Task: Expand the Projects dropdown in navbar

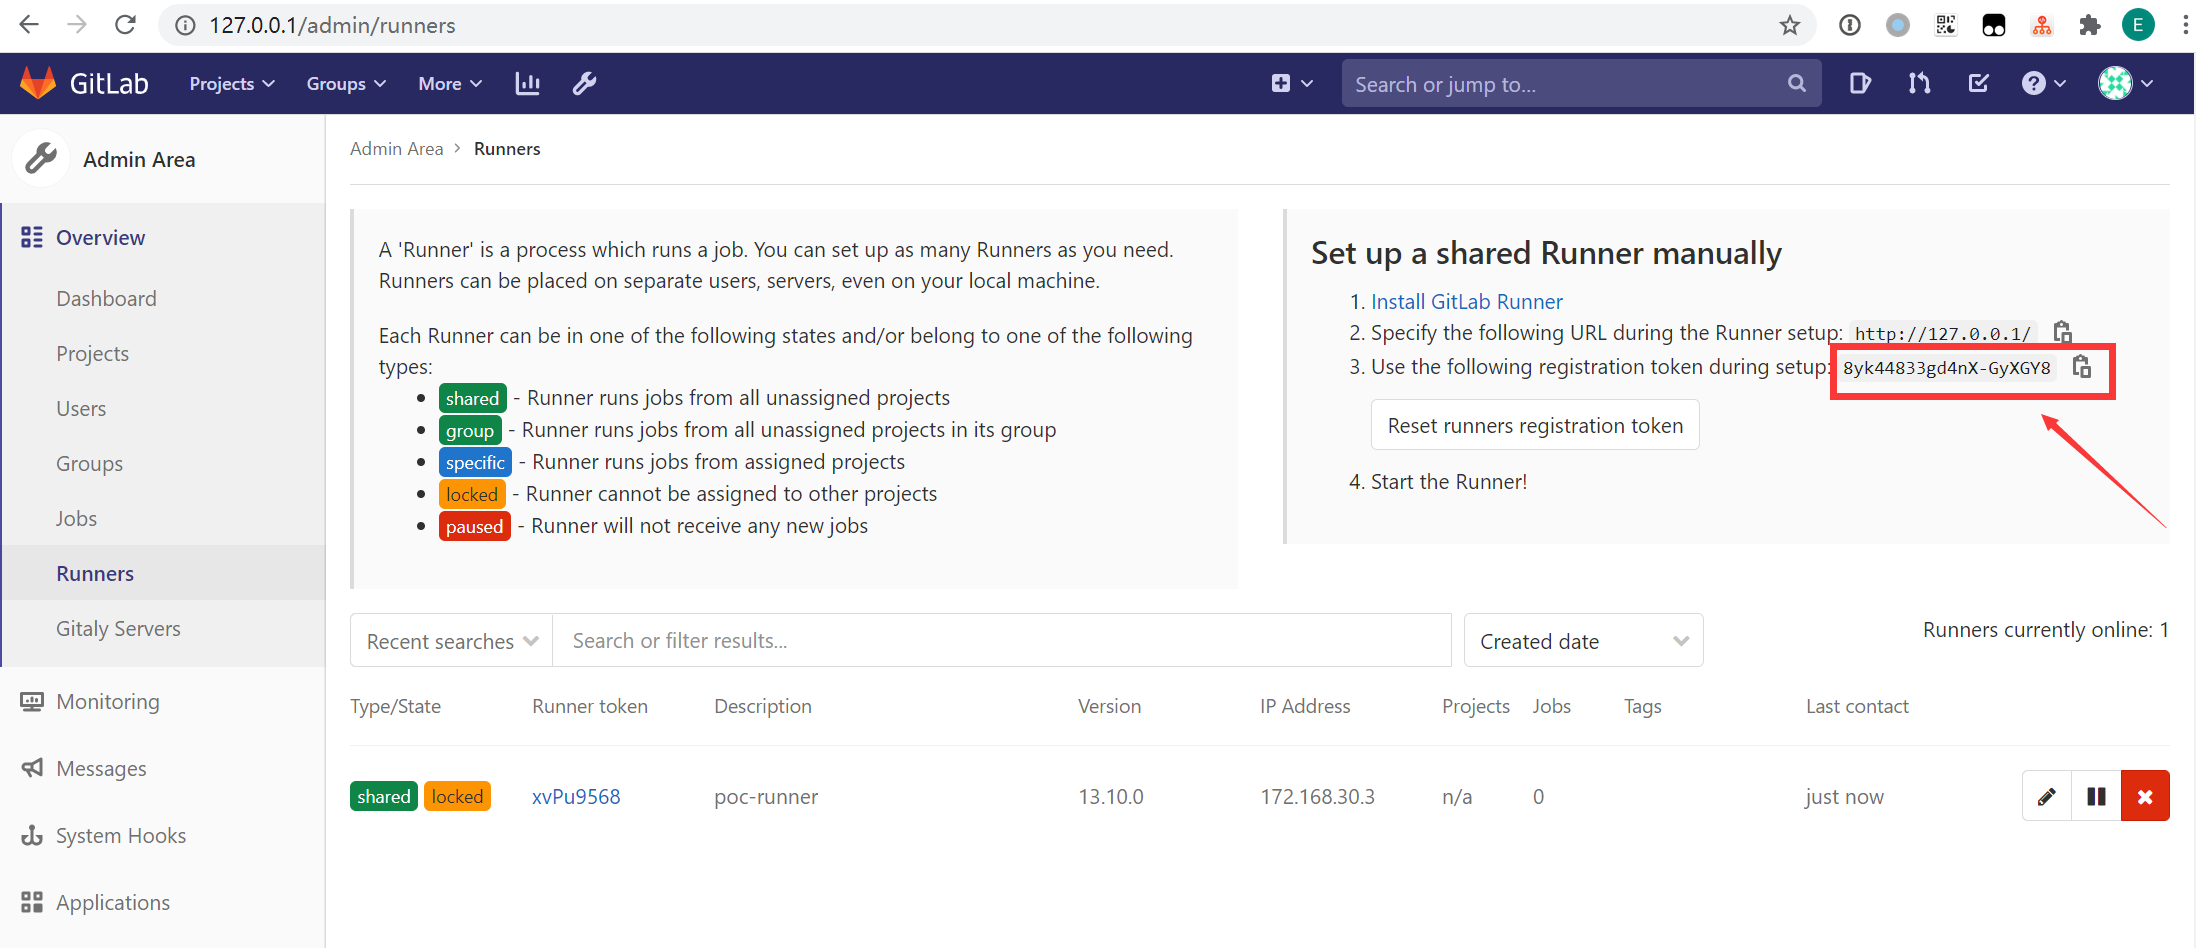Action: pos(232,84)
